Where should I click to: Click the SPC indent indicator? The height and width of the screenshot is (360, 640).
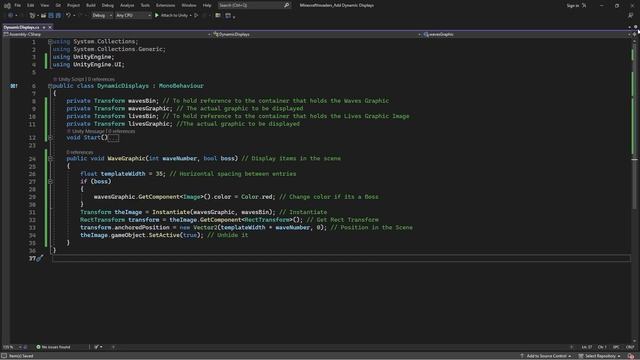click(x=616, y=347)
